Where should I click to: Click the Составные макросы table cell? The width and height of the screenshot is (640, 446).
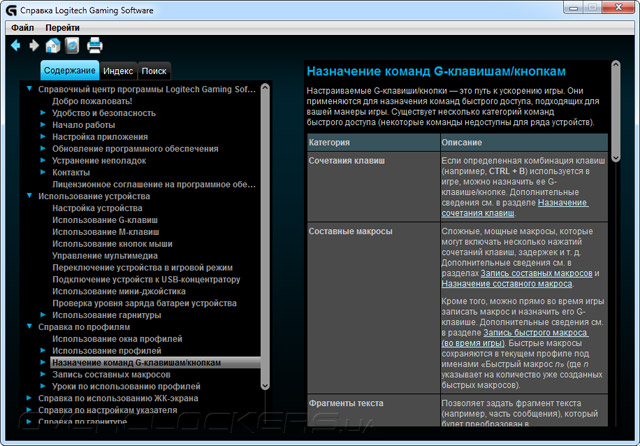click(373, 308)
